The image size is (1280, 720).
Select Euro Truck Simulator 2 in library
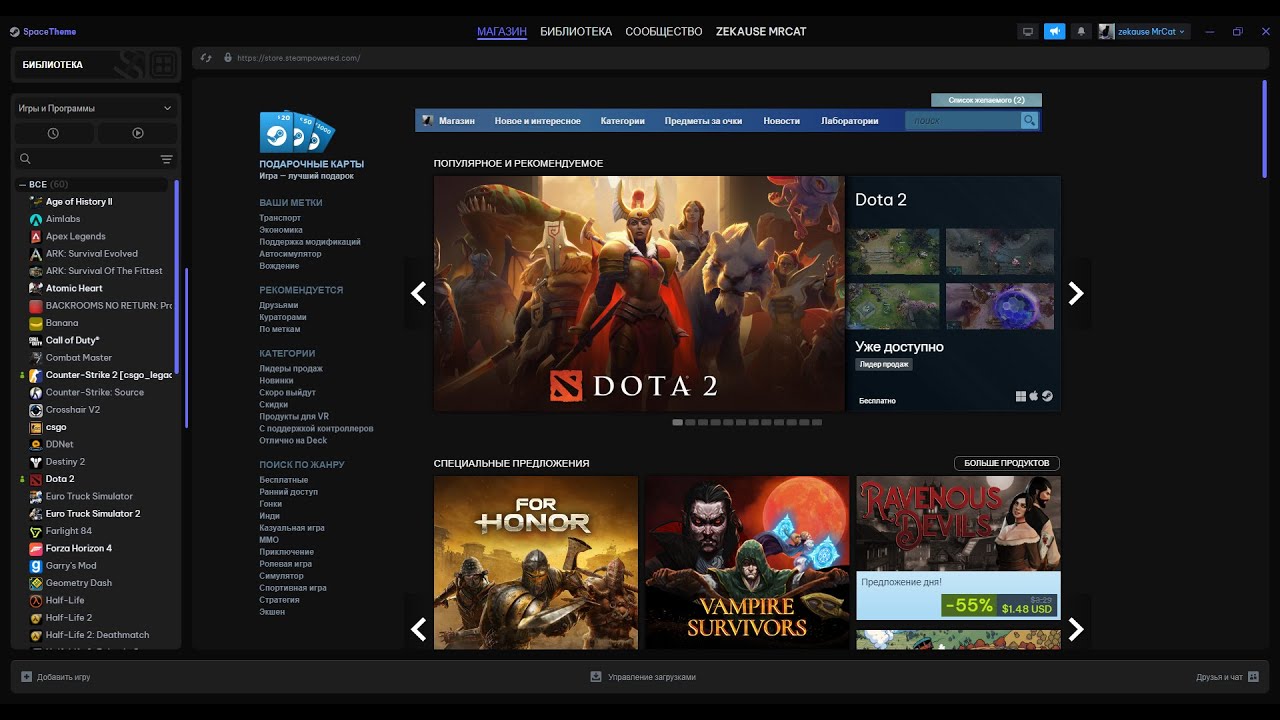(x=93, y=514)
